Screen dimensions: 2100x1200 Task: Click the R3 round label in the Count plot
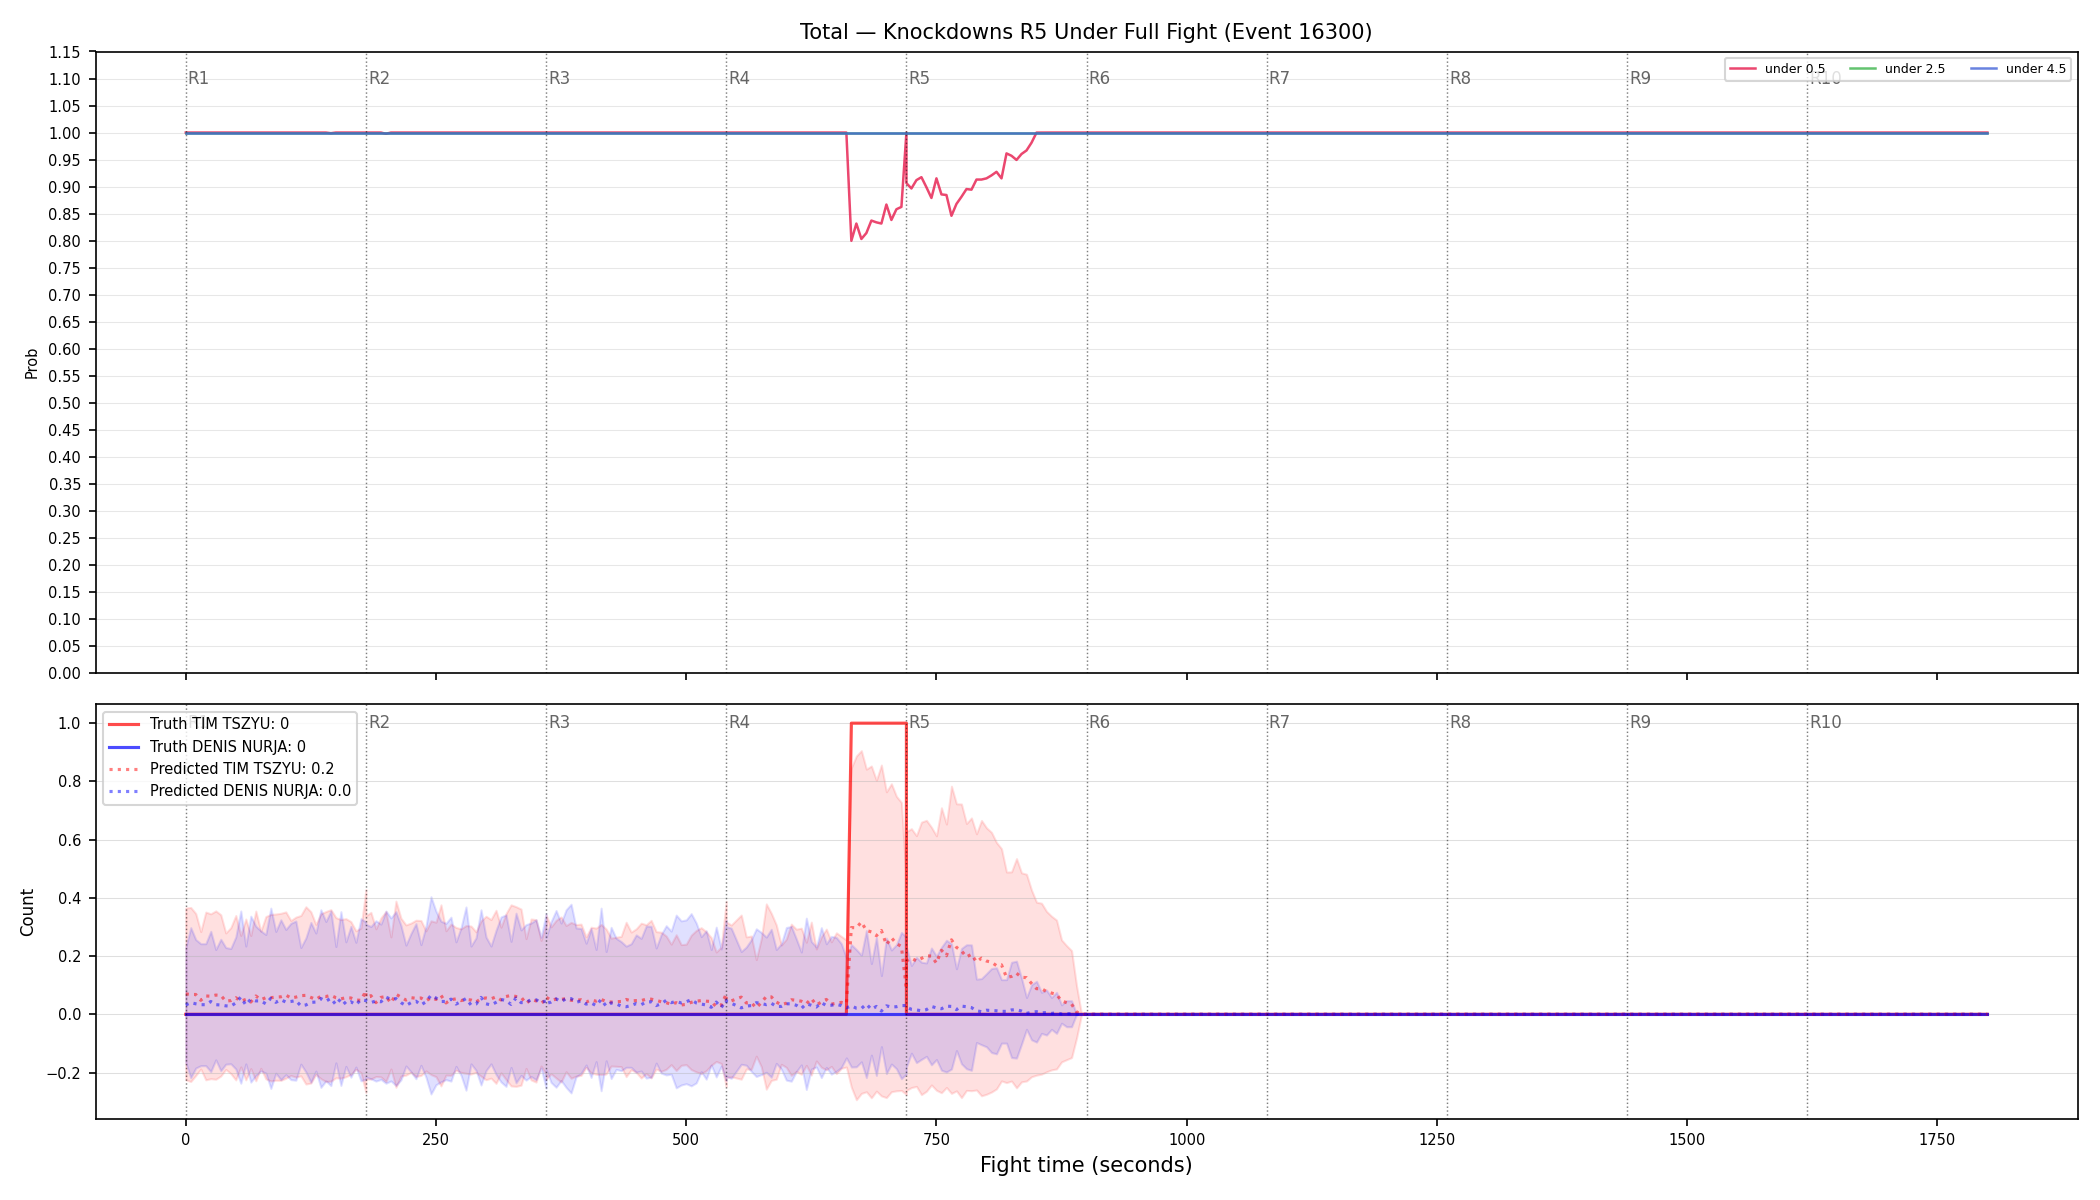(559, 722)
